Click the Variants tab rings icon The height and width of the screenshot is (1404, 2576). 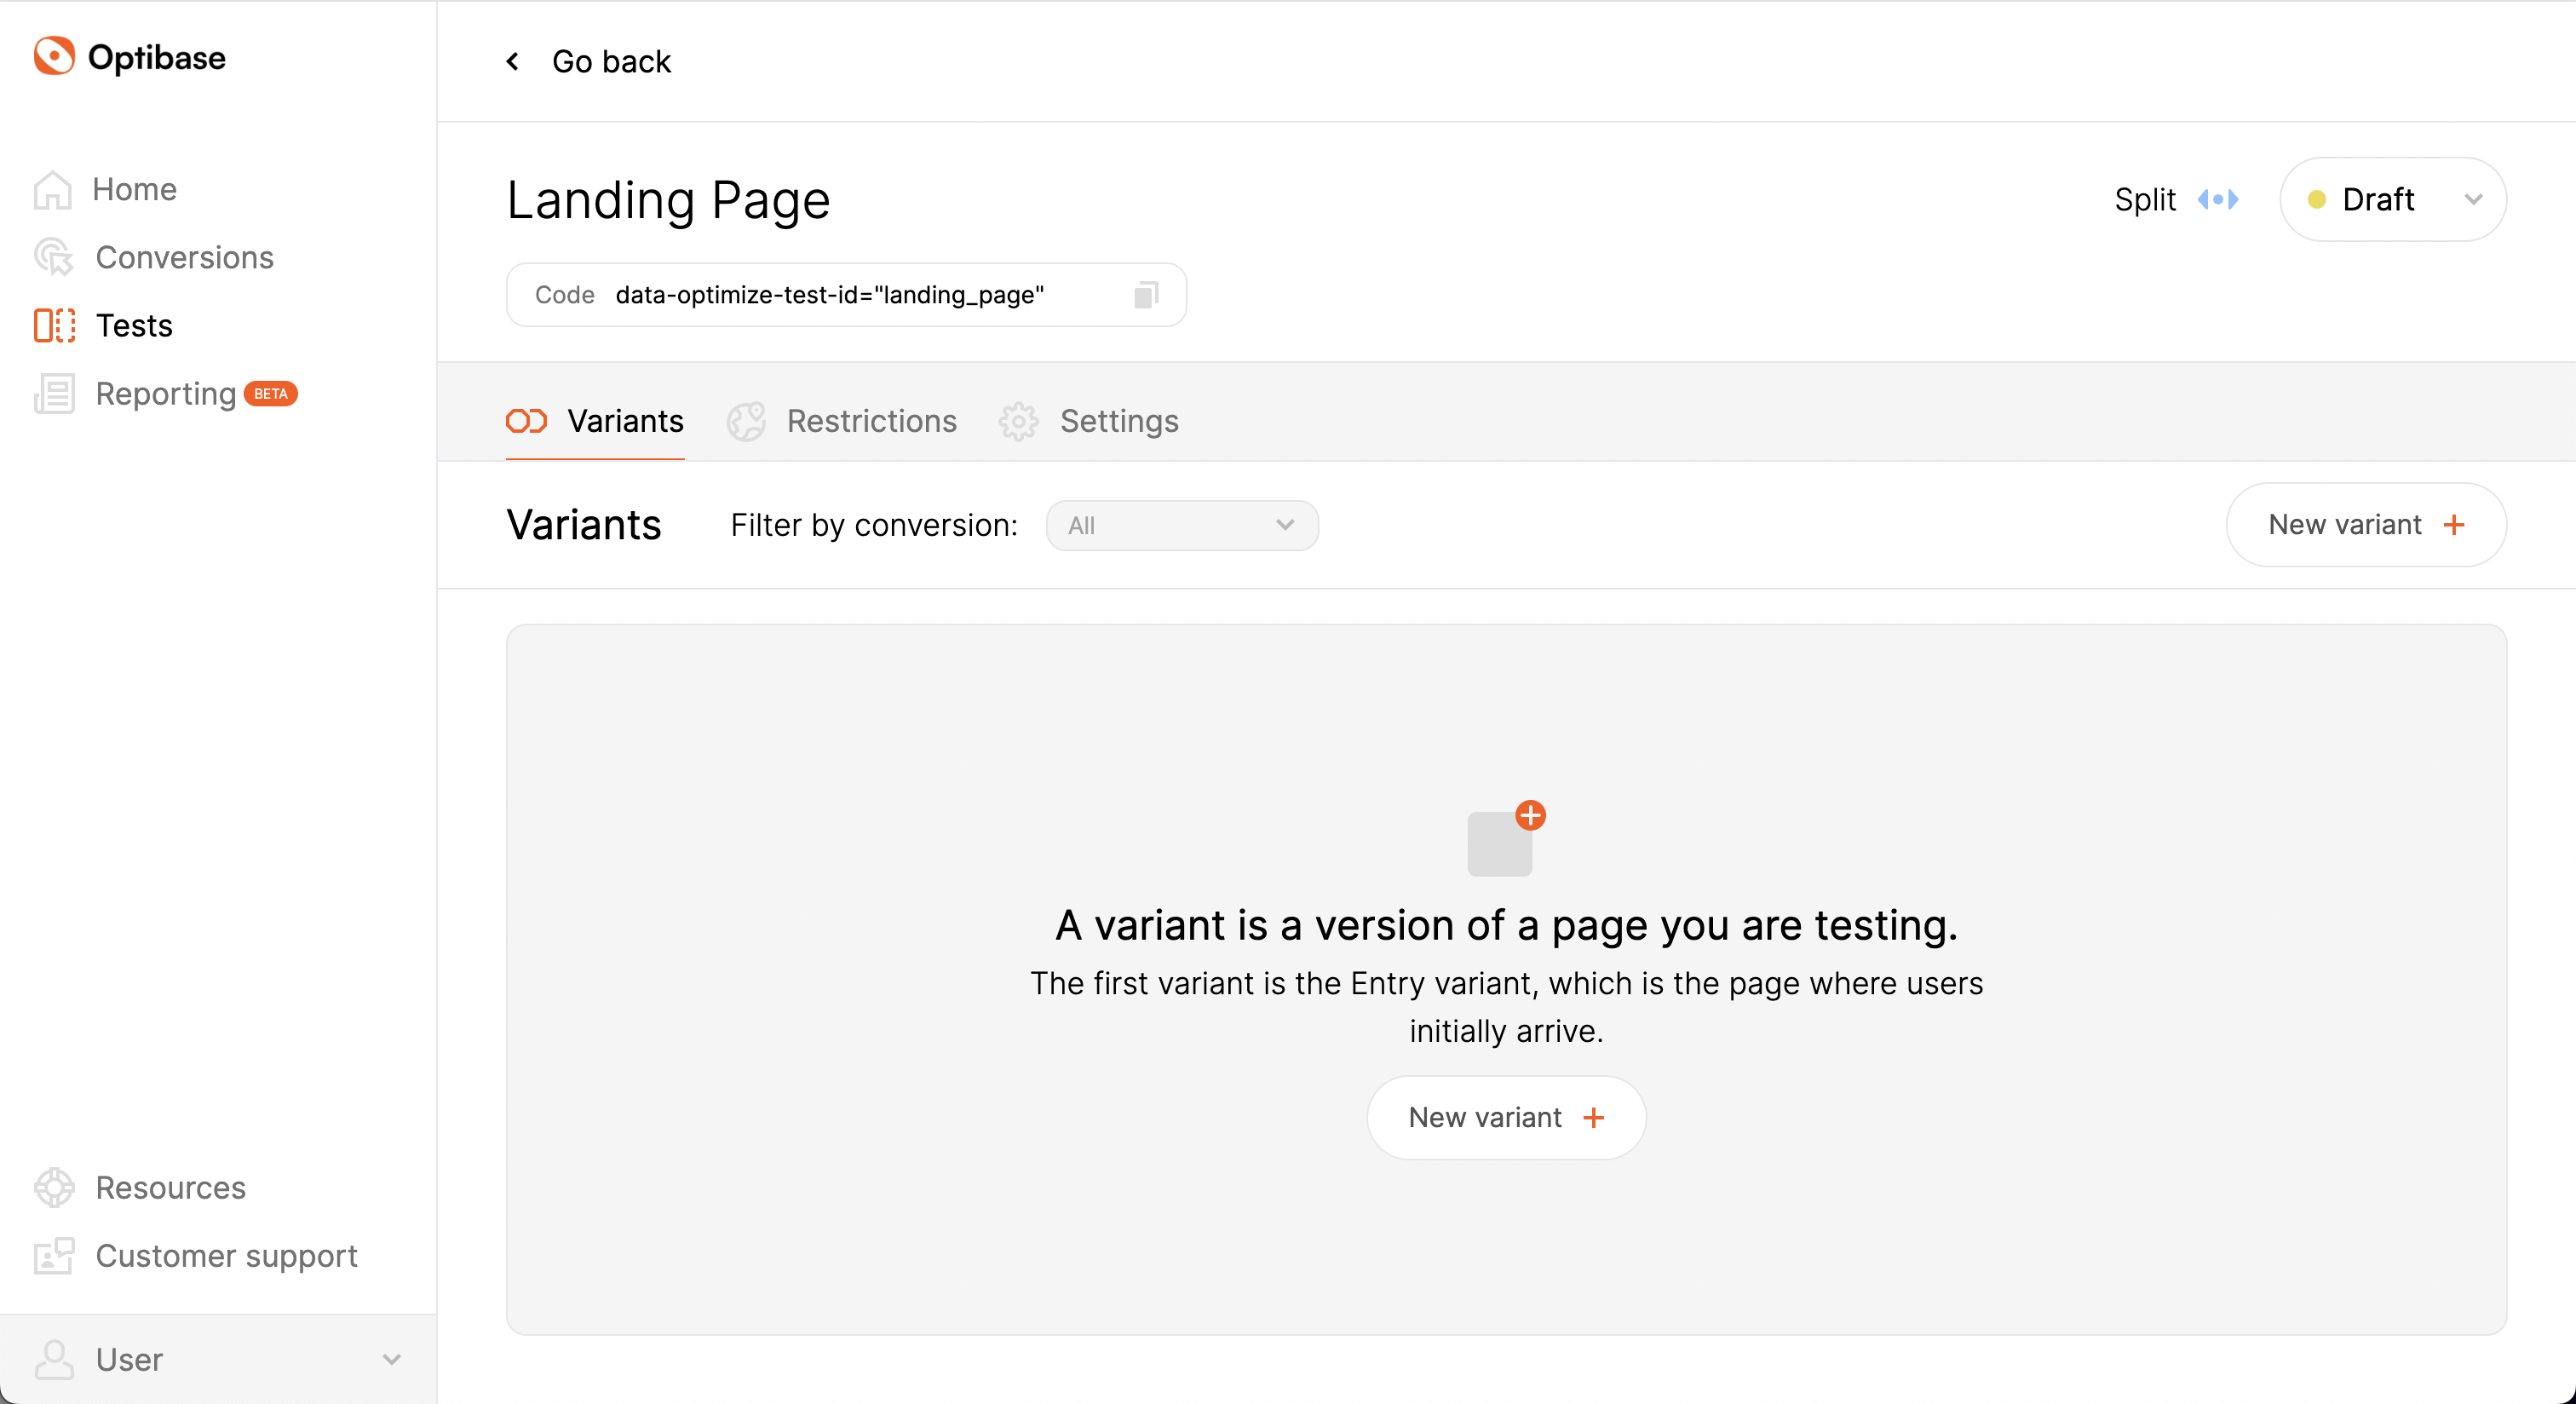point(526,421)
